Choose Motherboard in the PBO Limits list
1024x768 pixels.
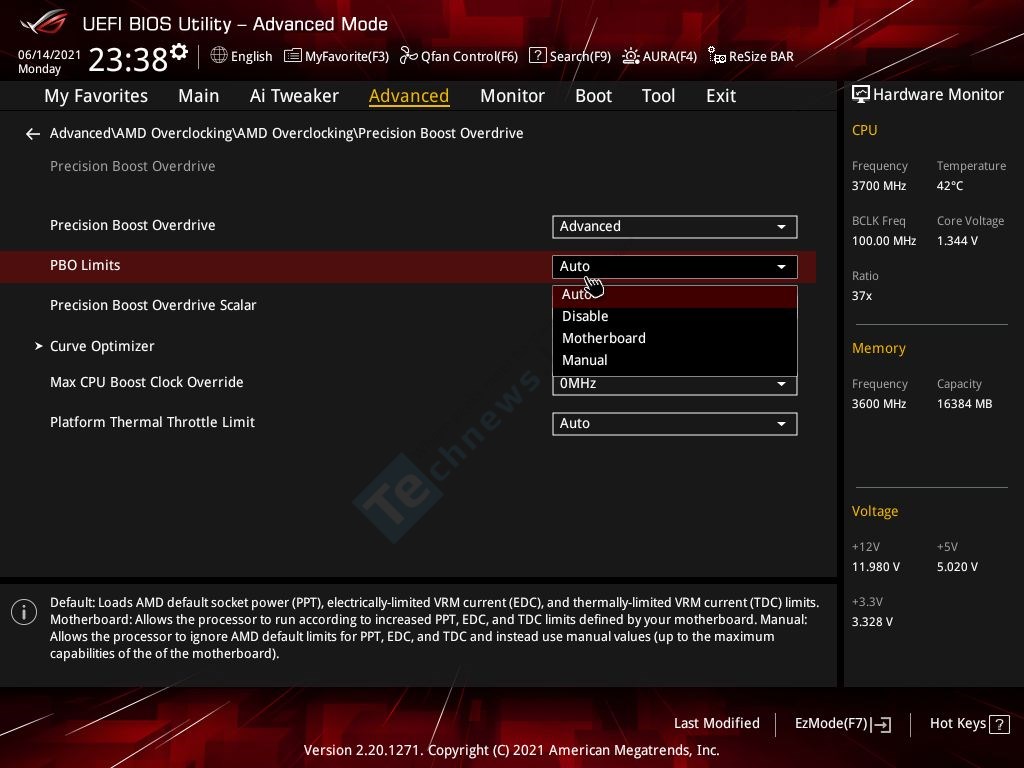(675, 338)
